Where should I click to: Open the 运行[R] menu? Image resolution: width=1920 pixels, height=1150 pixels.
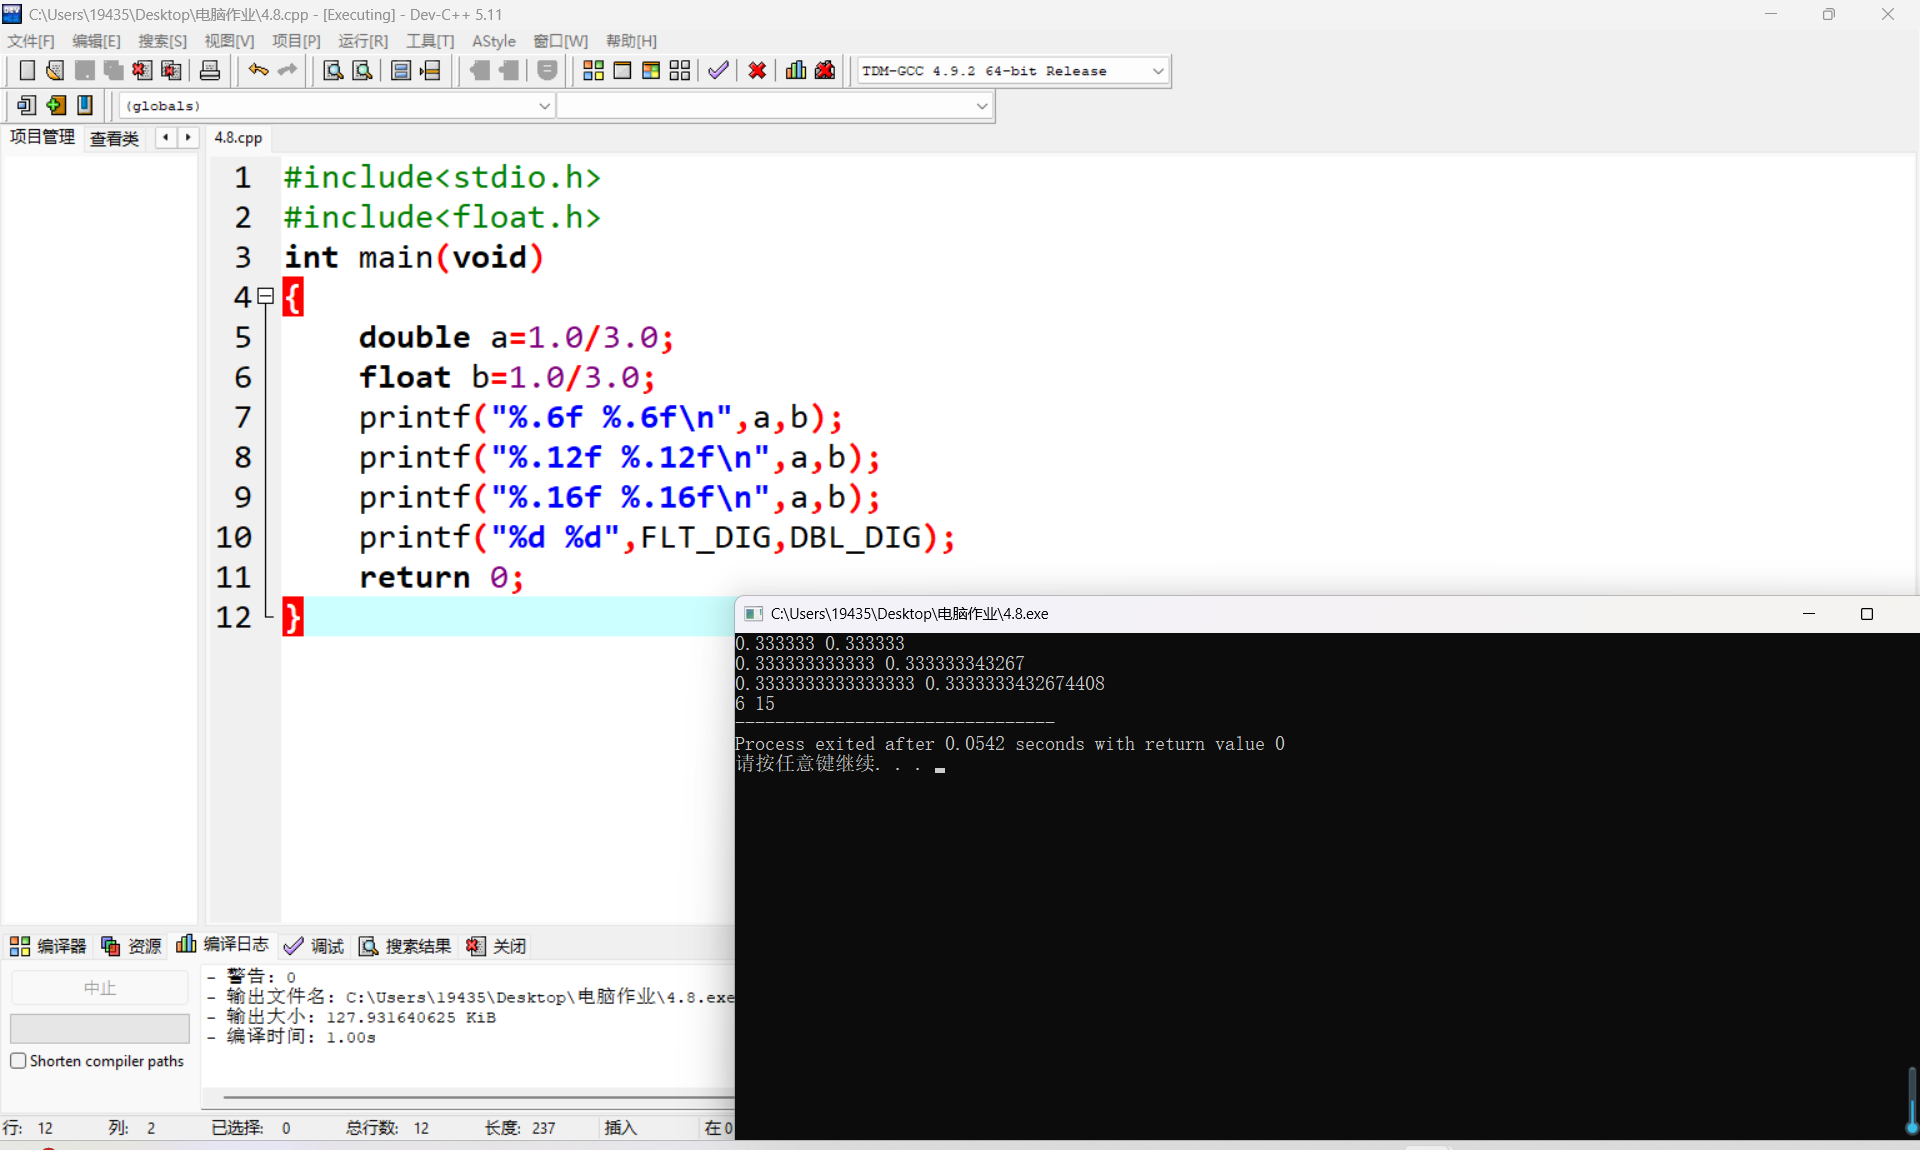tap(362, 41)
